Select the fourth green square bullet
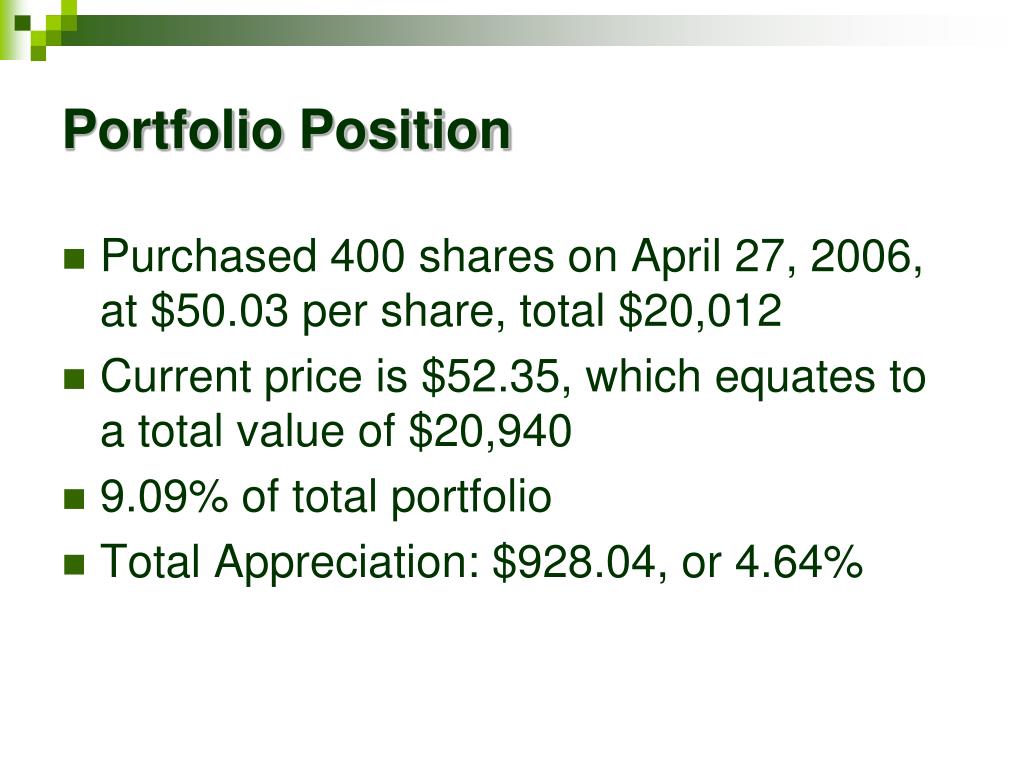The height and width of the screenshot is (768, 1024). point(75,564)
